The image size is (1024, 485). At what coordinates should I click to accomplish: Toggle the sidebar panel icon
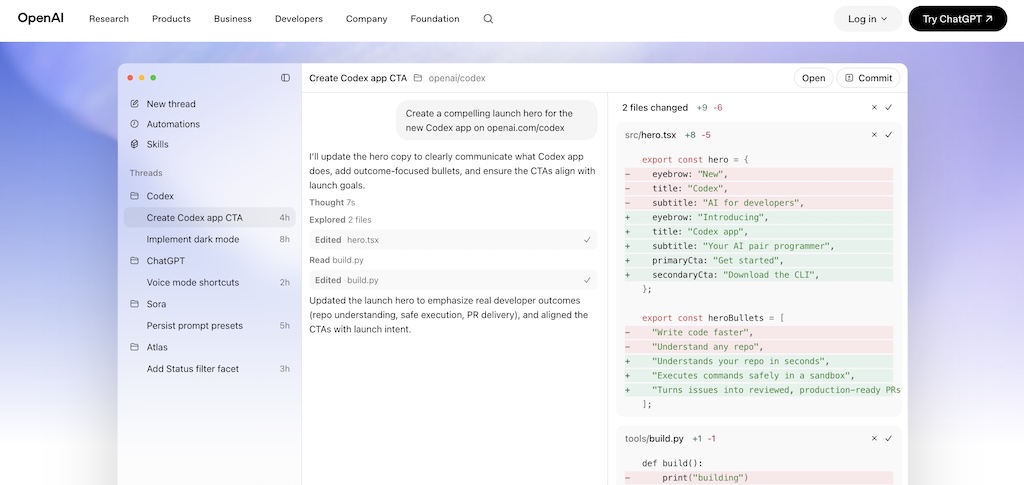(x=285, y=78)
